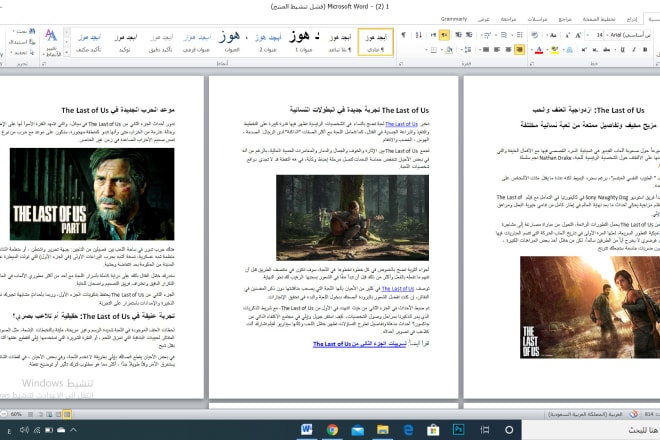The height and width of the screenshot is (440, 660).
Task: Click the Sort A-Z icon
Action: [418, 35]
